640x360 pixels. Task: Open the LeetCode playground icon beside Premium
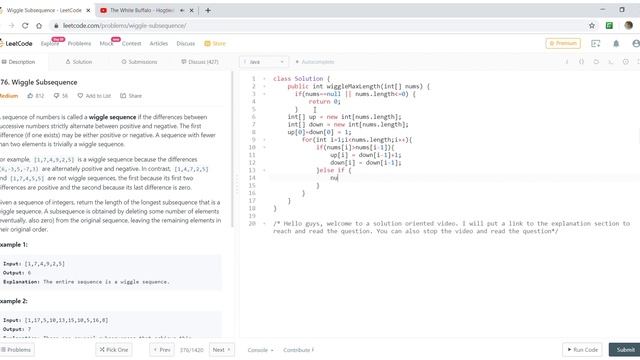click(596, 43)
